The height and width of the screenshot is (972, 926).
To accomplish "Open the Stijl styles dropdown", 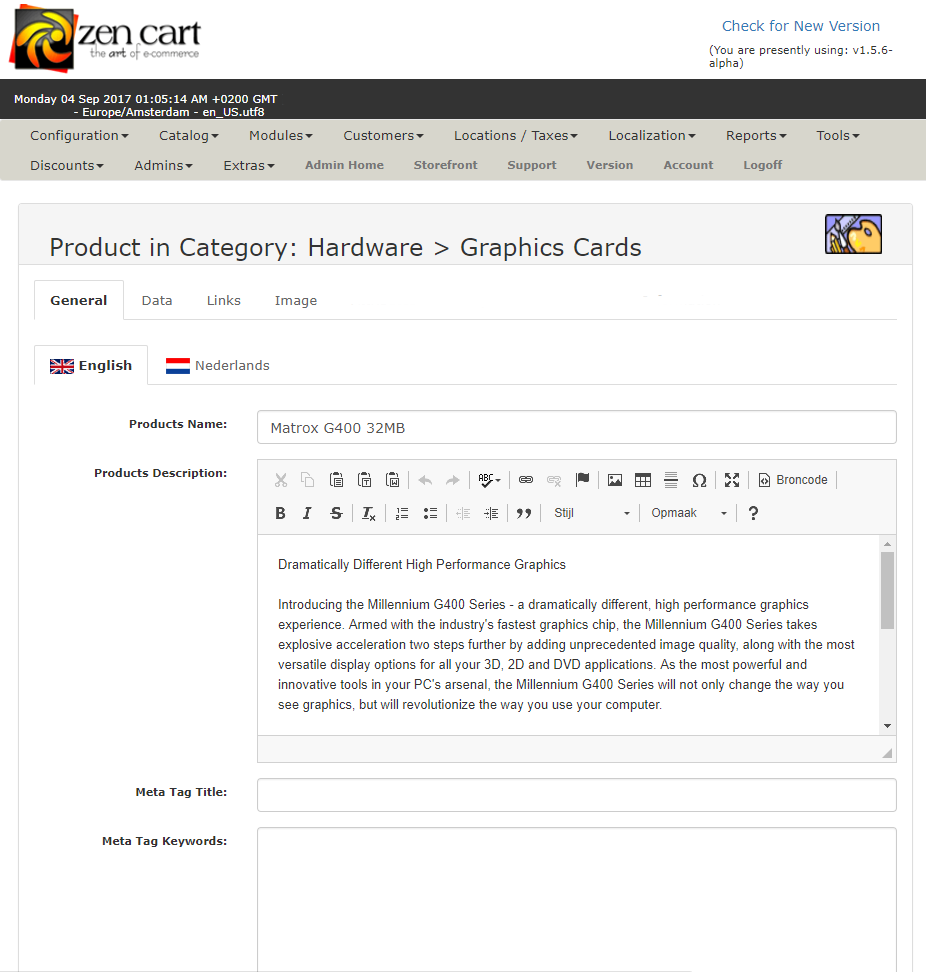I will [x=592, y=513].
